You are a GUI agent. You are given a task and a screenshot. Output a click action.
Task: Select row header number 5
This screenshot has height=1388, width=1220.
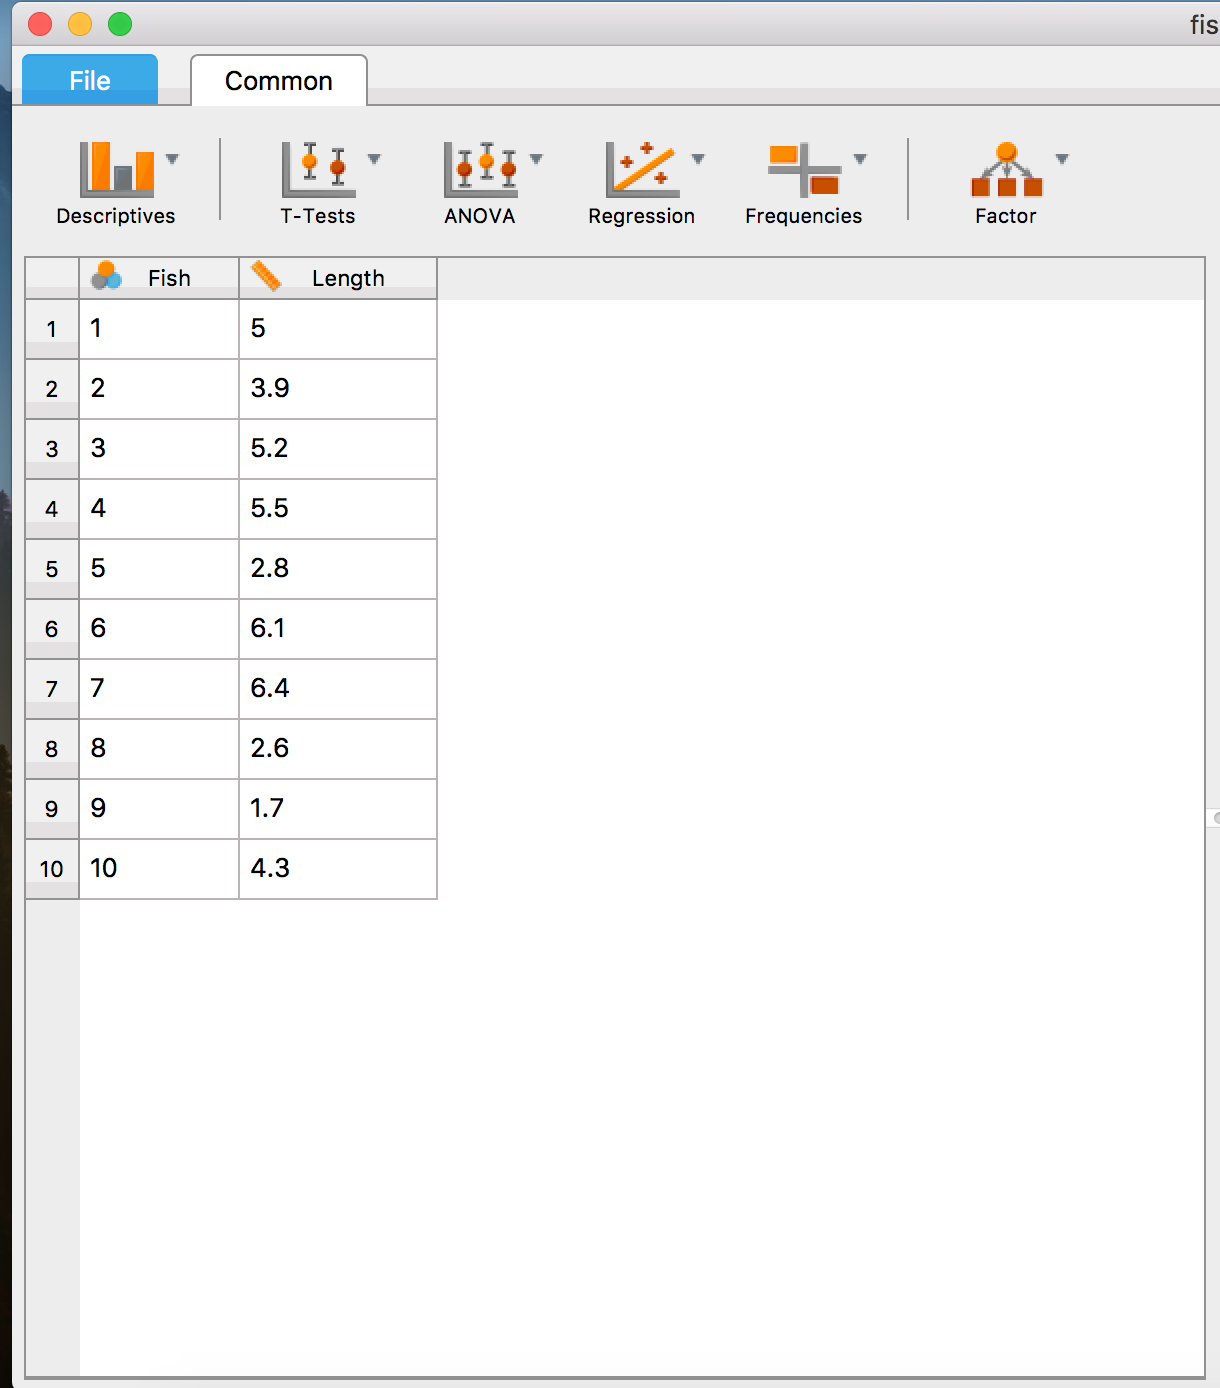pos(52,569)
